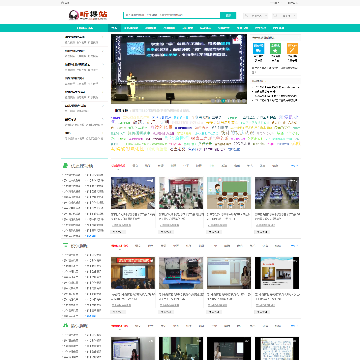360x360 pixels.
Task: Click the green icon beside third section heading
Action: 65,326
